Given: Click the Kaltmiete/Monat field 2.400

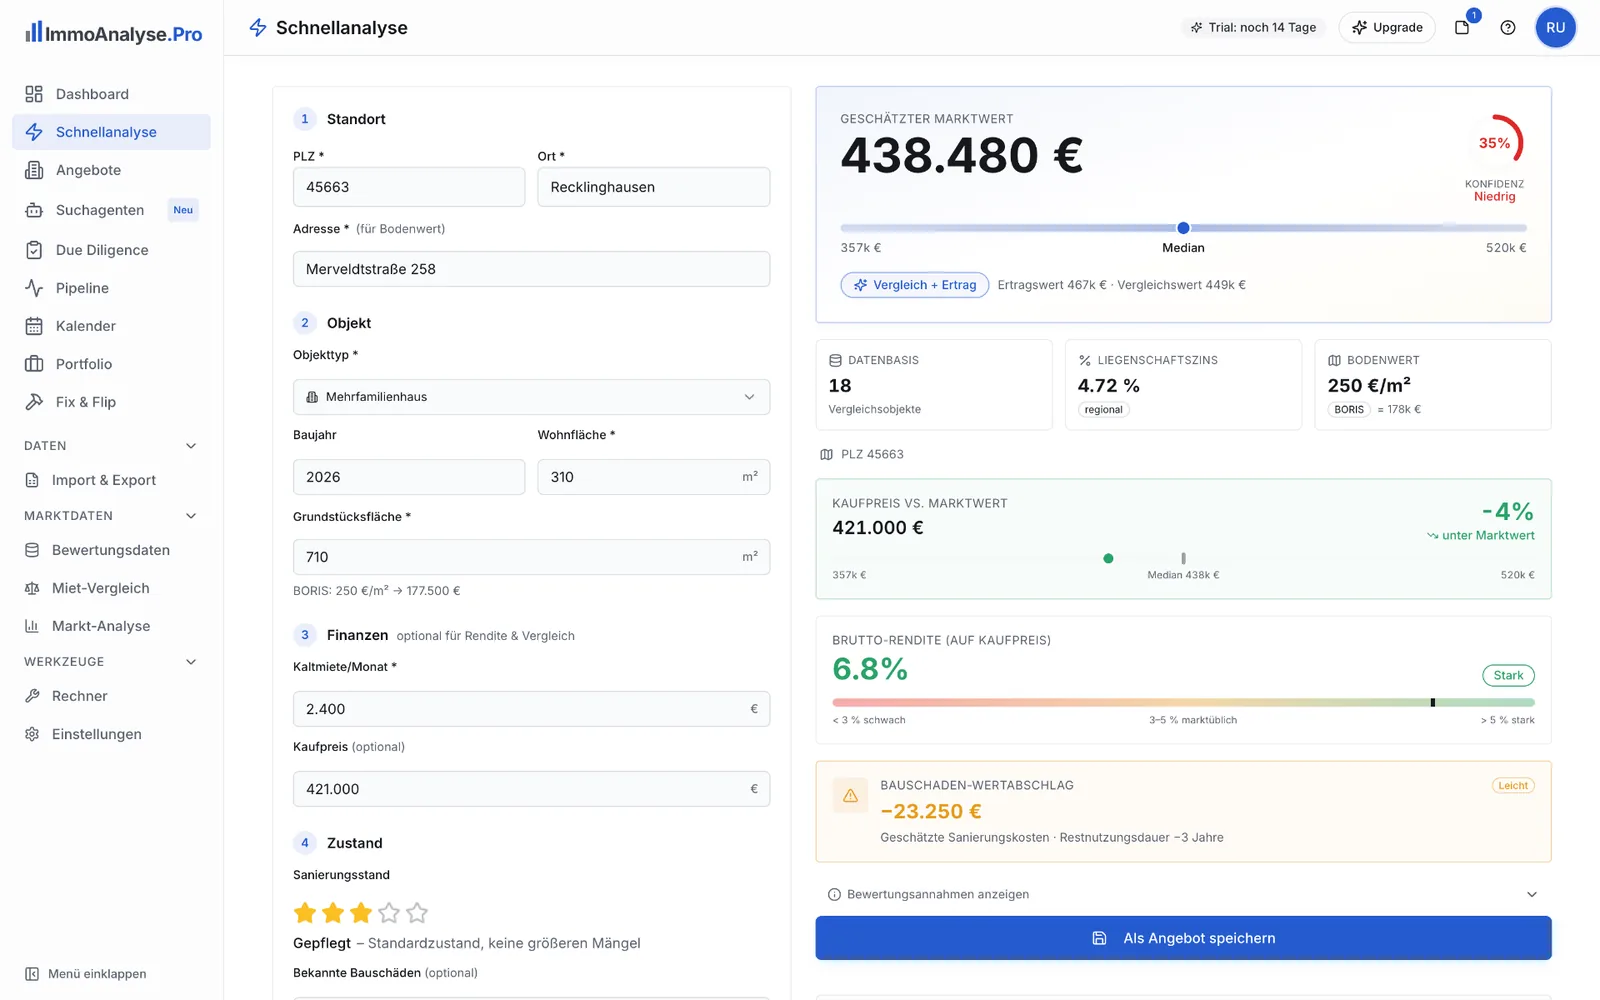Looking at the screenshot, I should pyautogui.click(x=531, y=709).
